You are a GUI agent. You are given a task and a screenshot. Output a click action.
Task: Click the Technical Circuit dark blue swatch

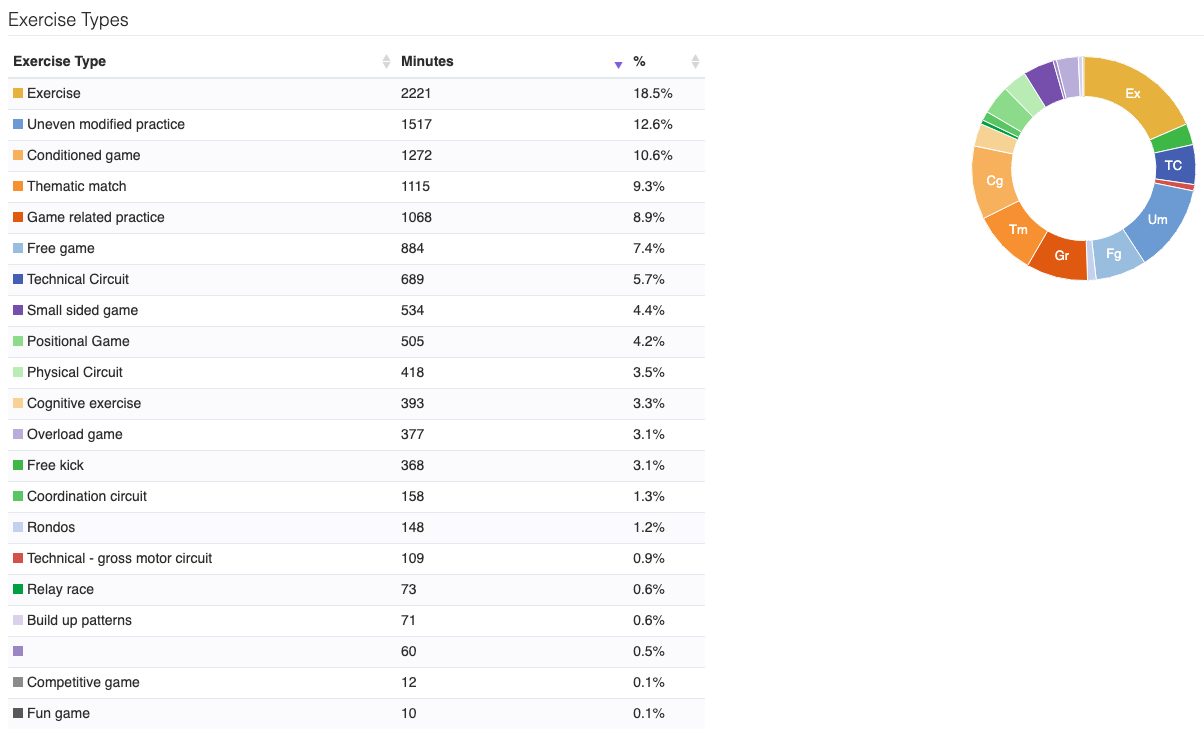tap(18, 279)
